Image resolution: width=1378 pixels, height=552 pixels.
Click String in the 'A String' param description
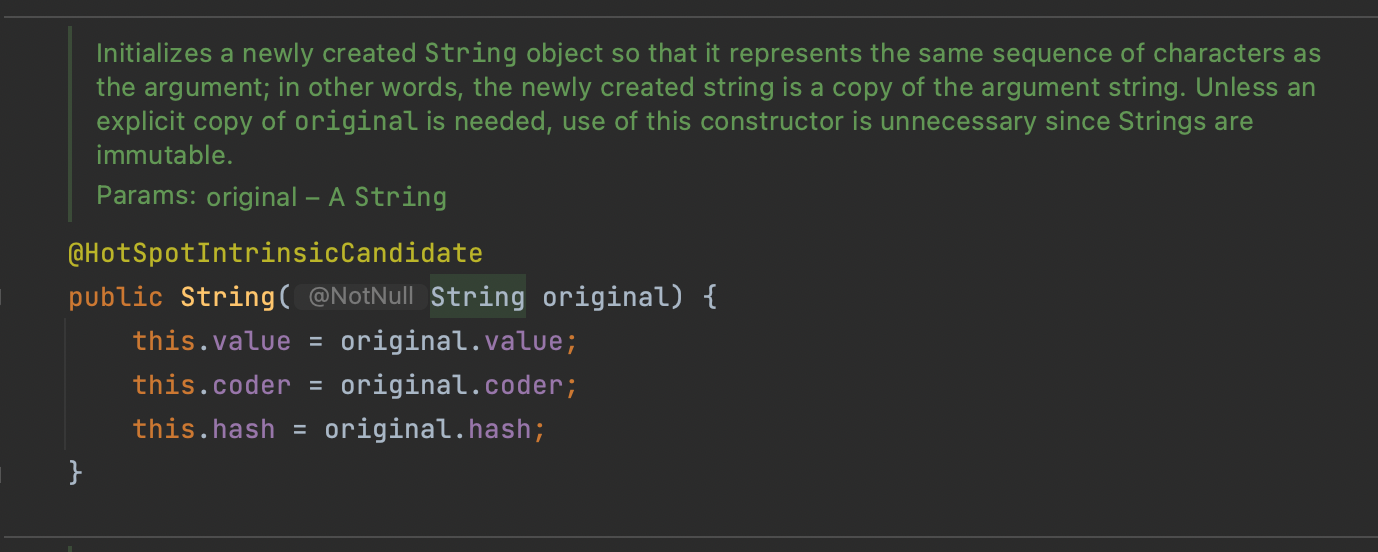(x=400, y=197)
